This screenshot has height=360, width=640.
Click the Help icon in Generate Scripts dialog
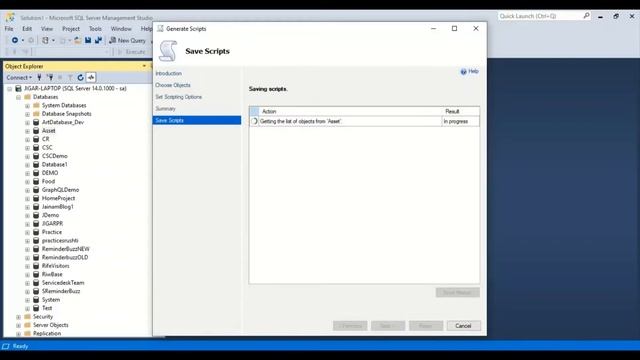[x=464, y=72]
